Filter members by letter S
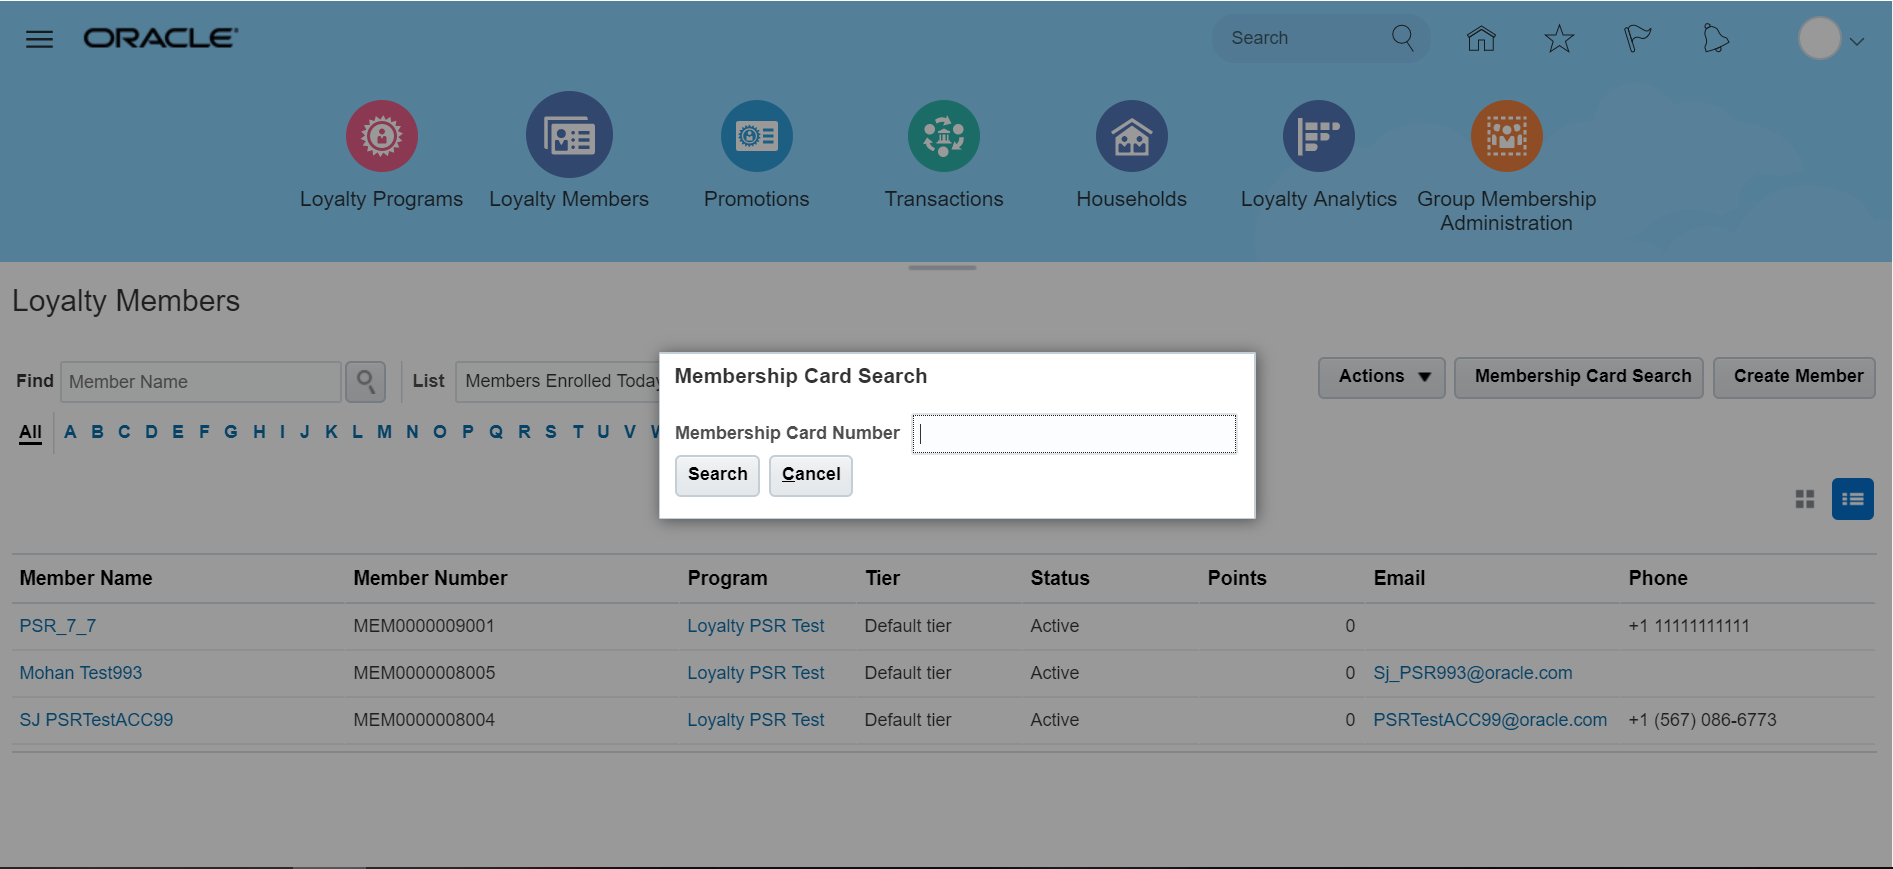 coord(551,432)
